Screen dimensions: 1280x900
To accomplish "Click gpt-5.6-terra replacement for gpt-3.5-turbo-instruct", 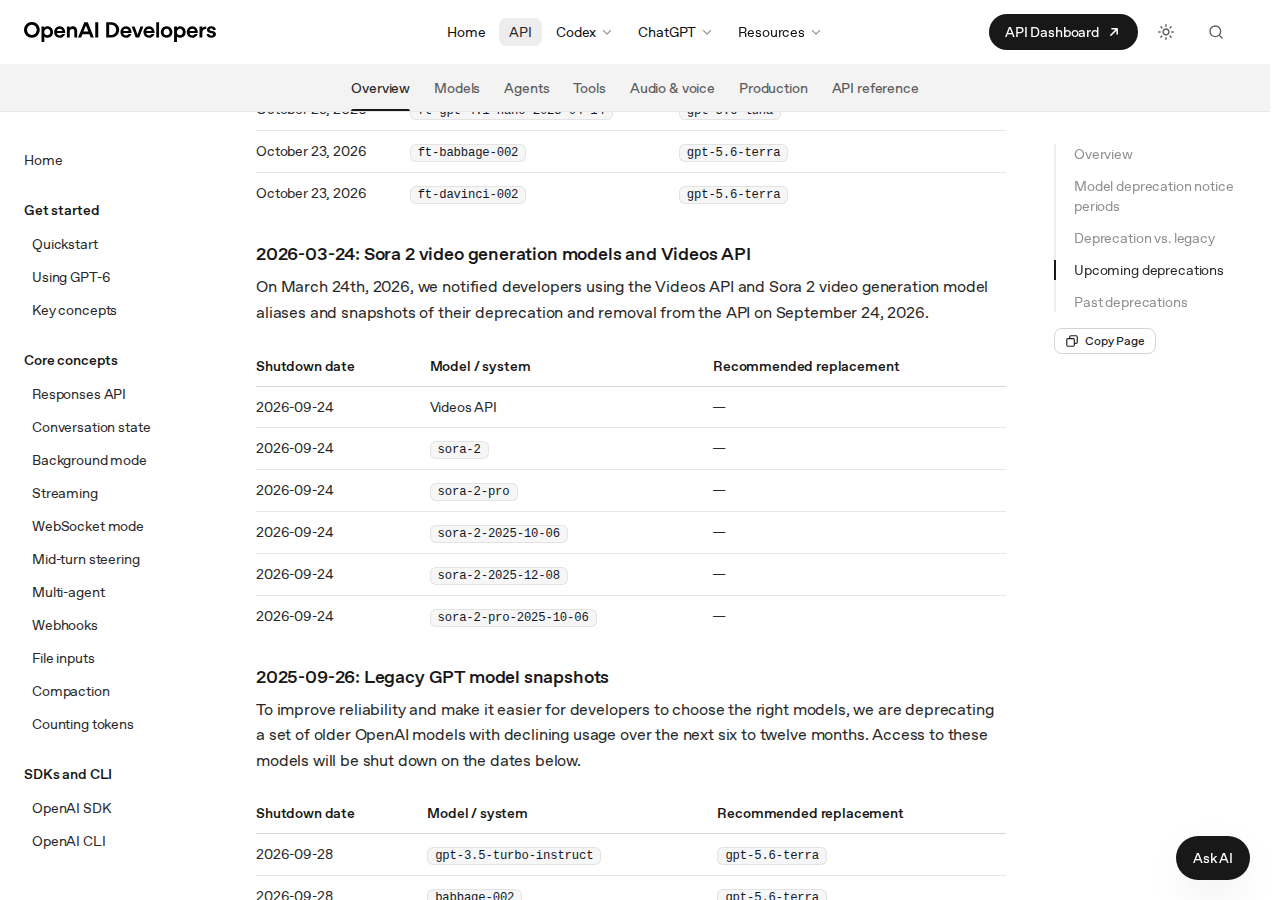I will 772,856.
